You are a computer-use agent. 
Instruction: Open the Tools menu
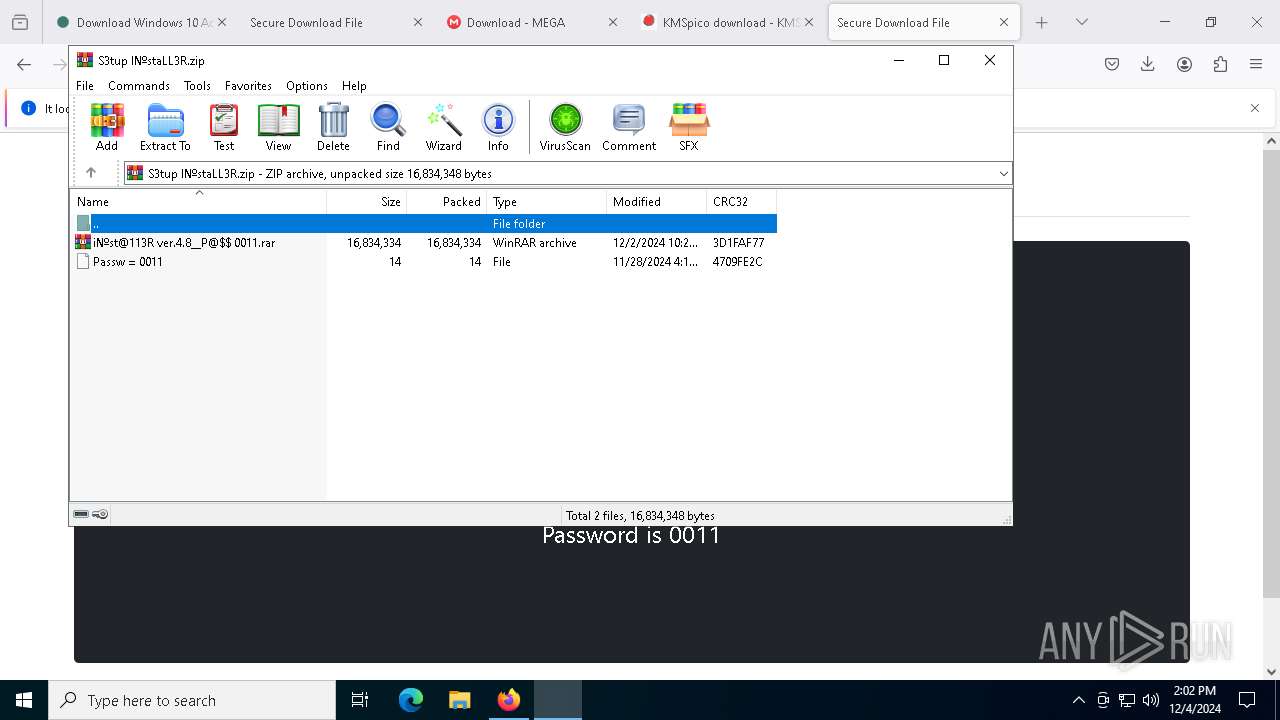[197, 86]
